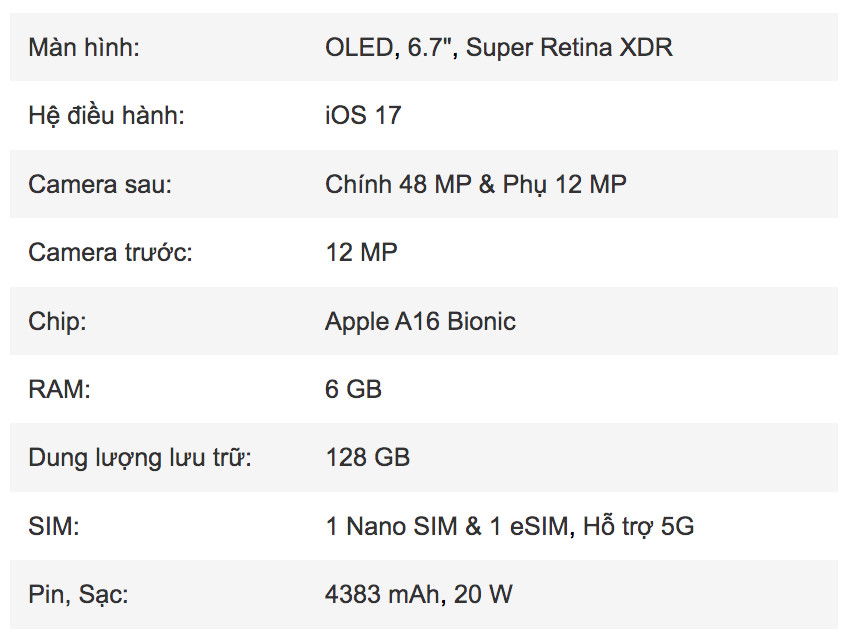The width and height of the screenshot is (864, 636).
Task: Select the Chính 48 MP & Phụ 12 MP text
Action: 476,185
